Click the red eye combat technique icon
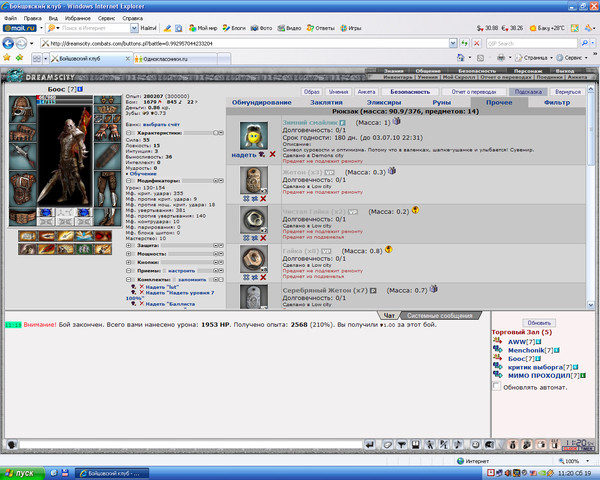 [x=103, y=236]
